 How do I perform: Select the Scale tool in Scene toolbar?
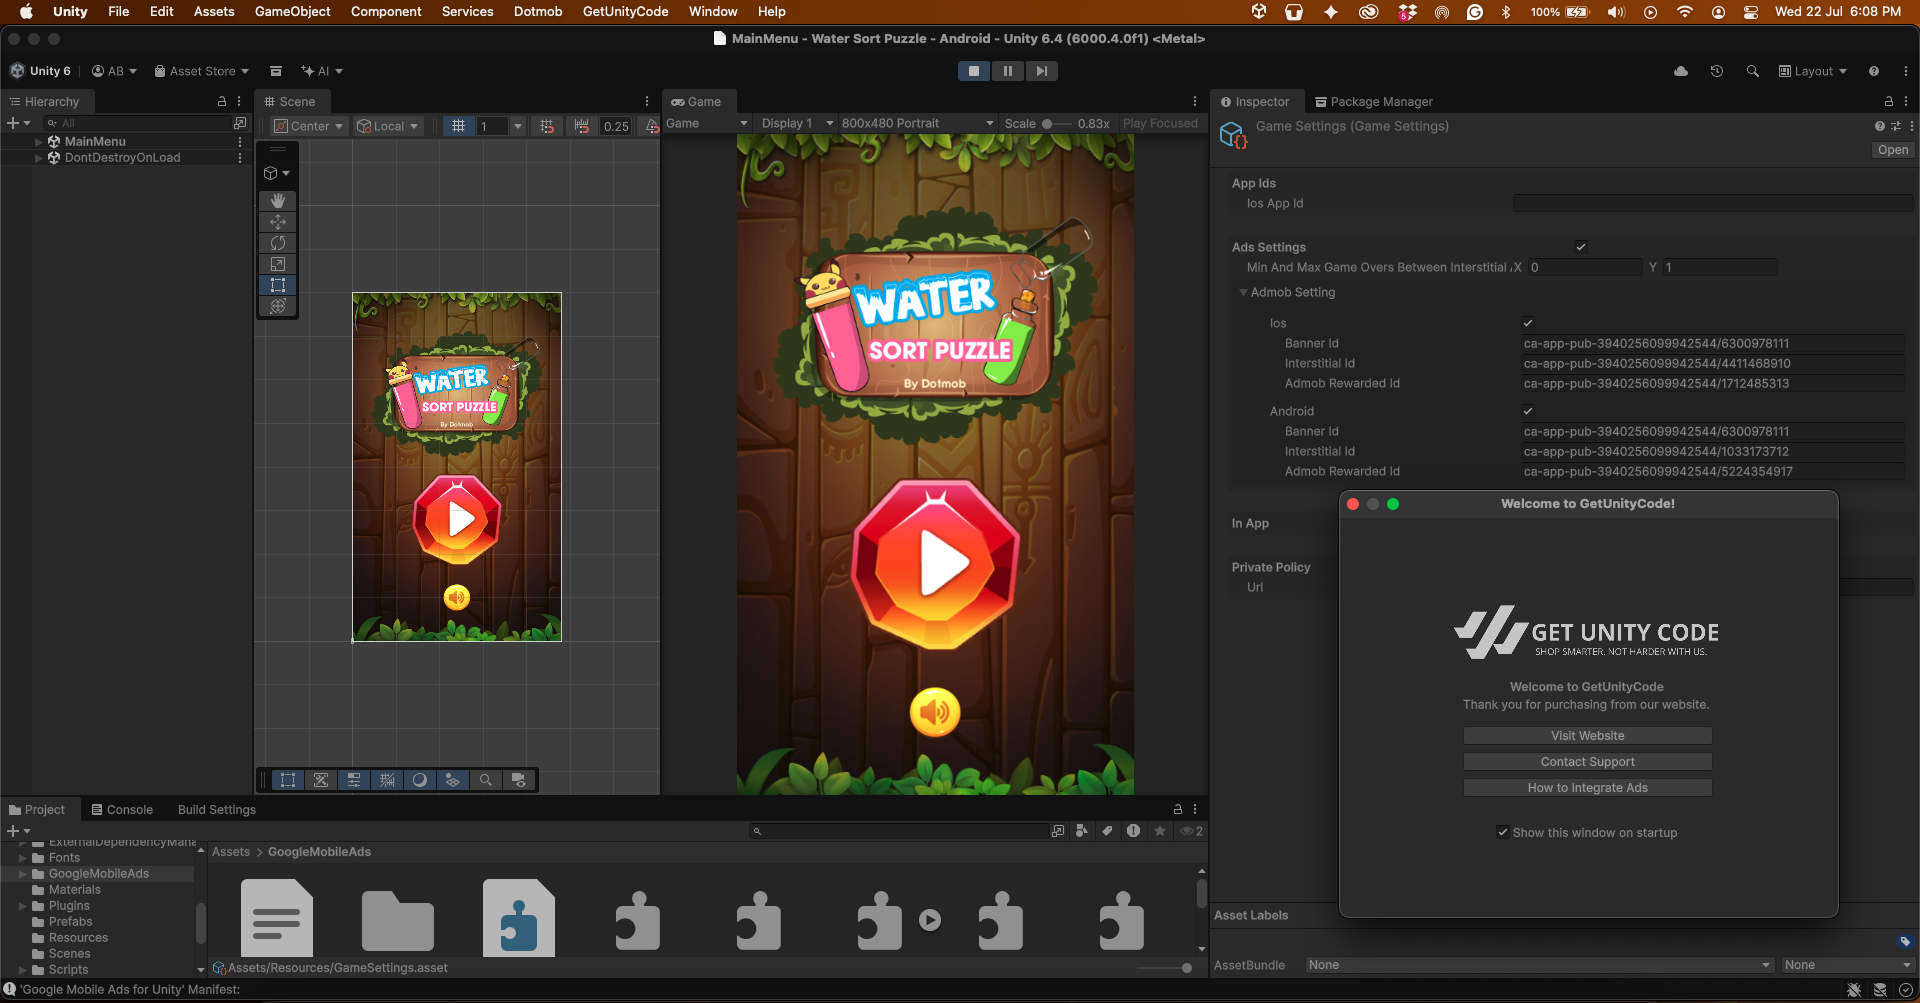click(x=278, y=264)
